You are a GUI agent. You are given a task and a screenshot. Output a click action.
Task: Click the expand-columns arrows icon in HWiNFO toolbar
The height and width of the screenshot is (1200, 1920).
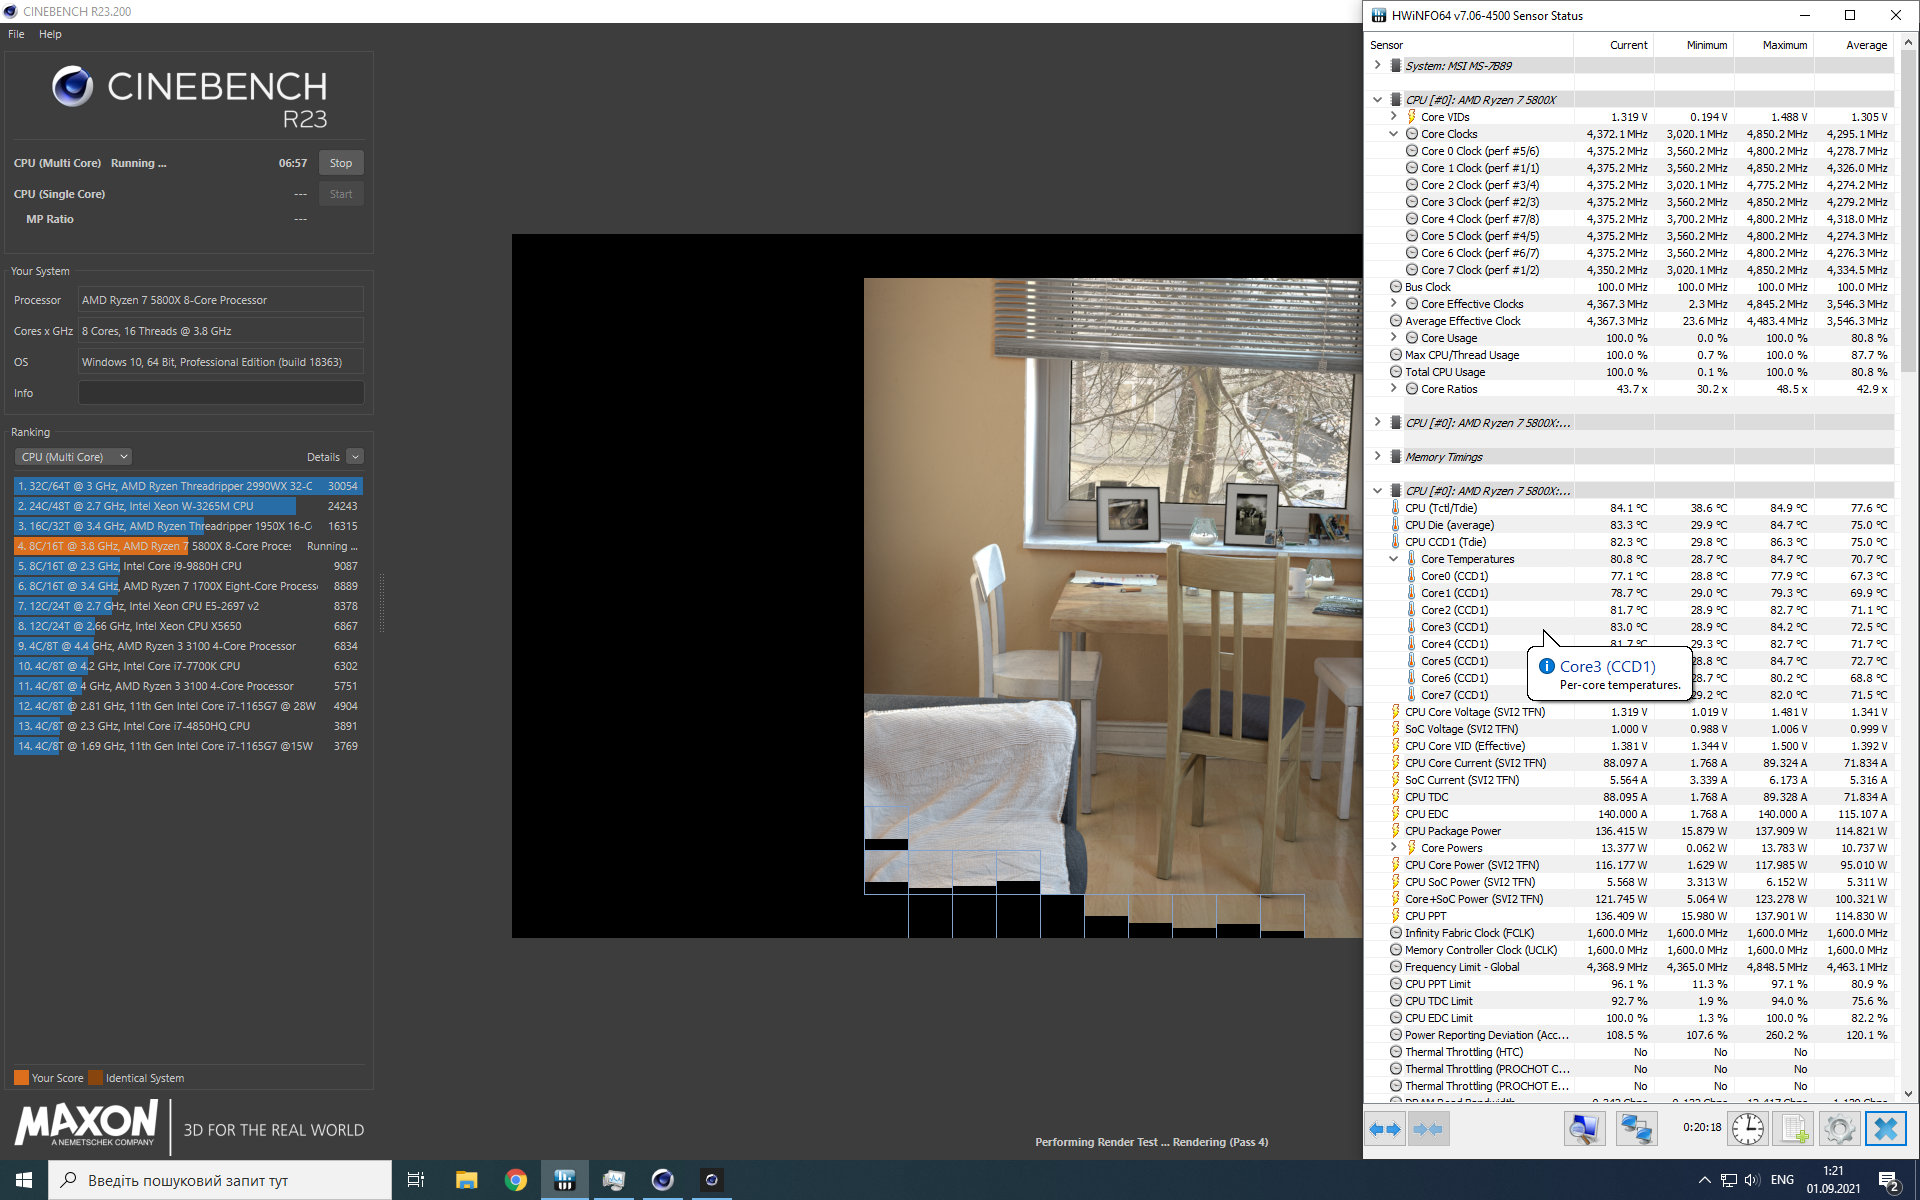point(1385,1129)
